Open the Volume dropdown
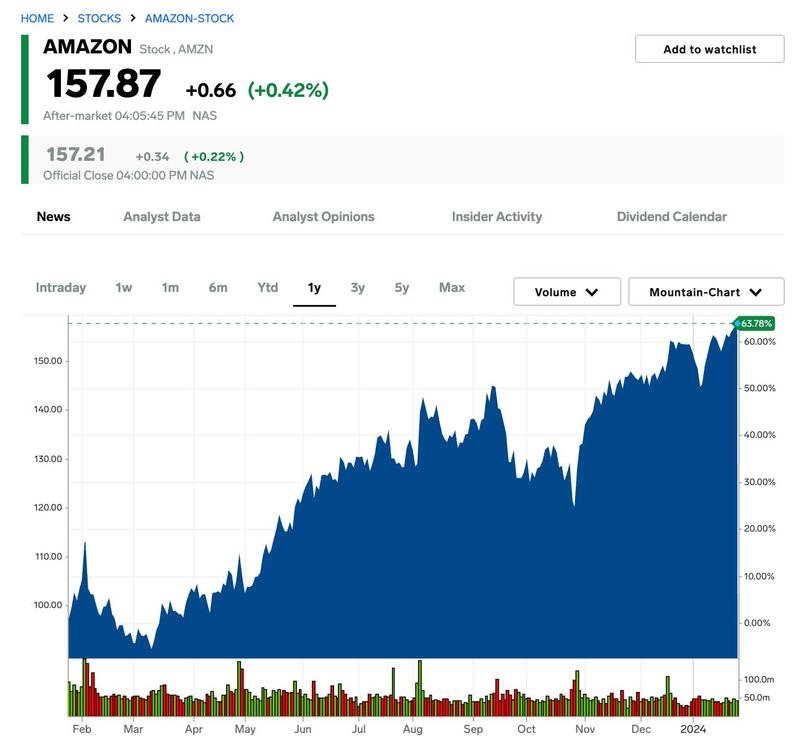The image size is (800, 749). pos(567,292)
